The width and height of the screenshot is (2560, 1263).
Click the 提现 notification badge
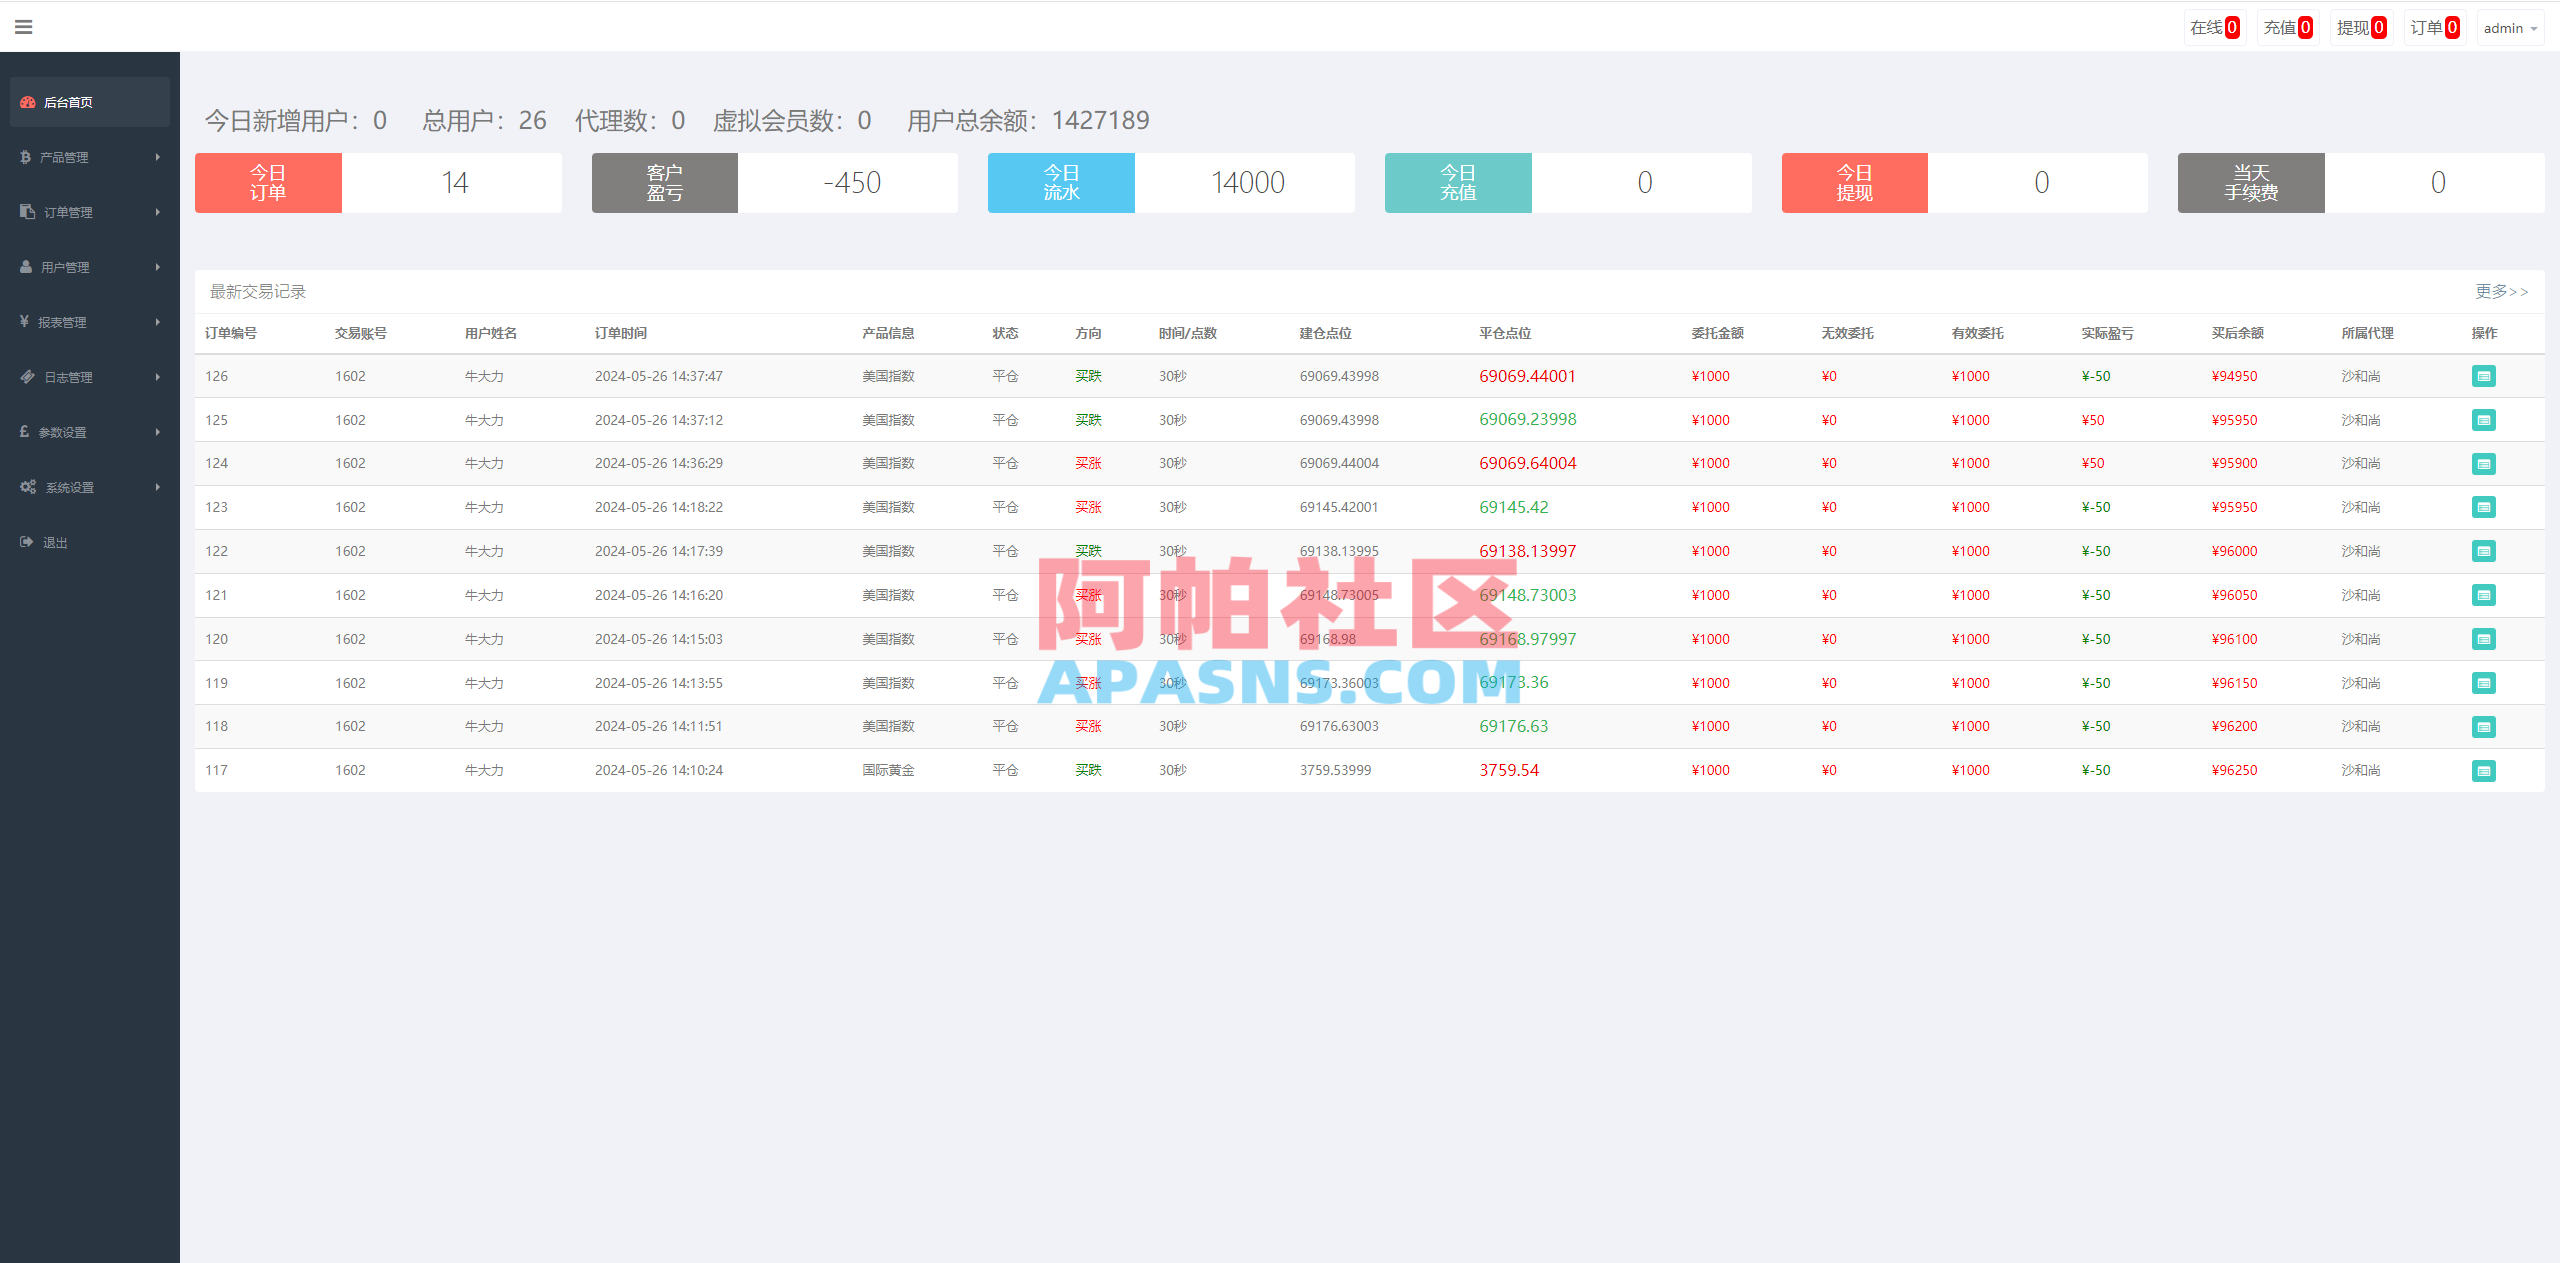[2378, 27]
